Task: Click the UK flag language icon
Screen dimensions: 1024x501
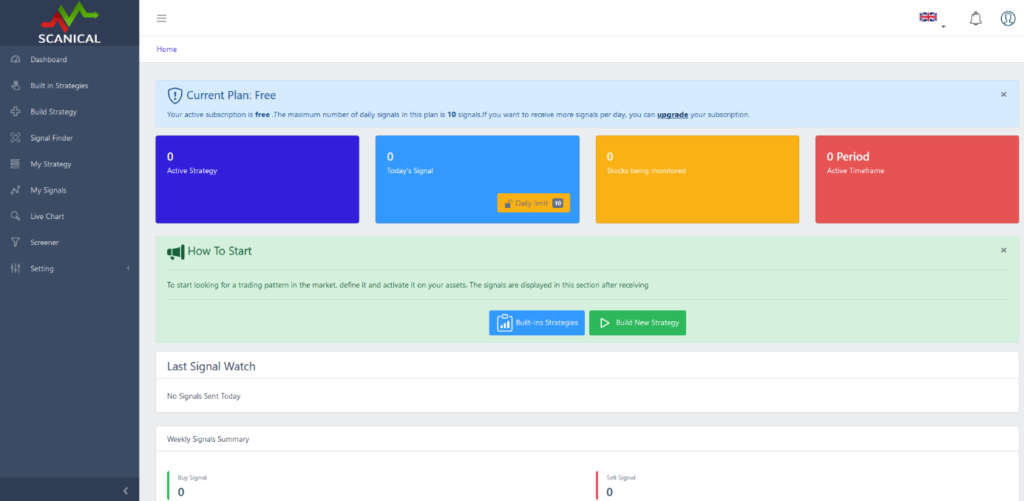Action: pos(928,16)
